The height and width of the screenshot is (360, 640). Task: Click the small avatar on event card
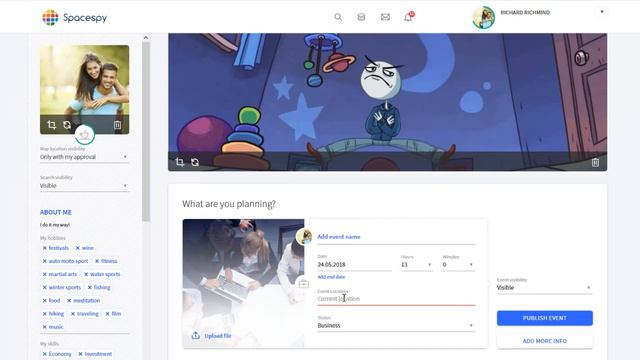(x=304, y=237)
